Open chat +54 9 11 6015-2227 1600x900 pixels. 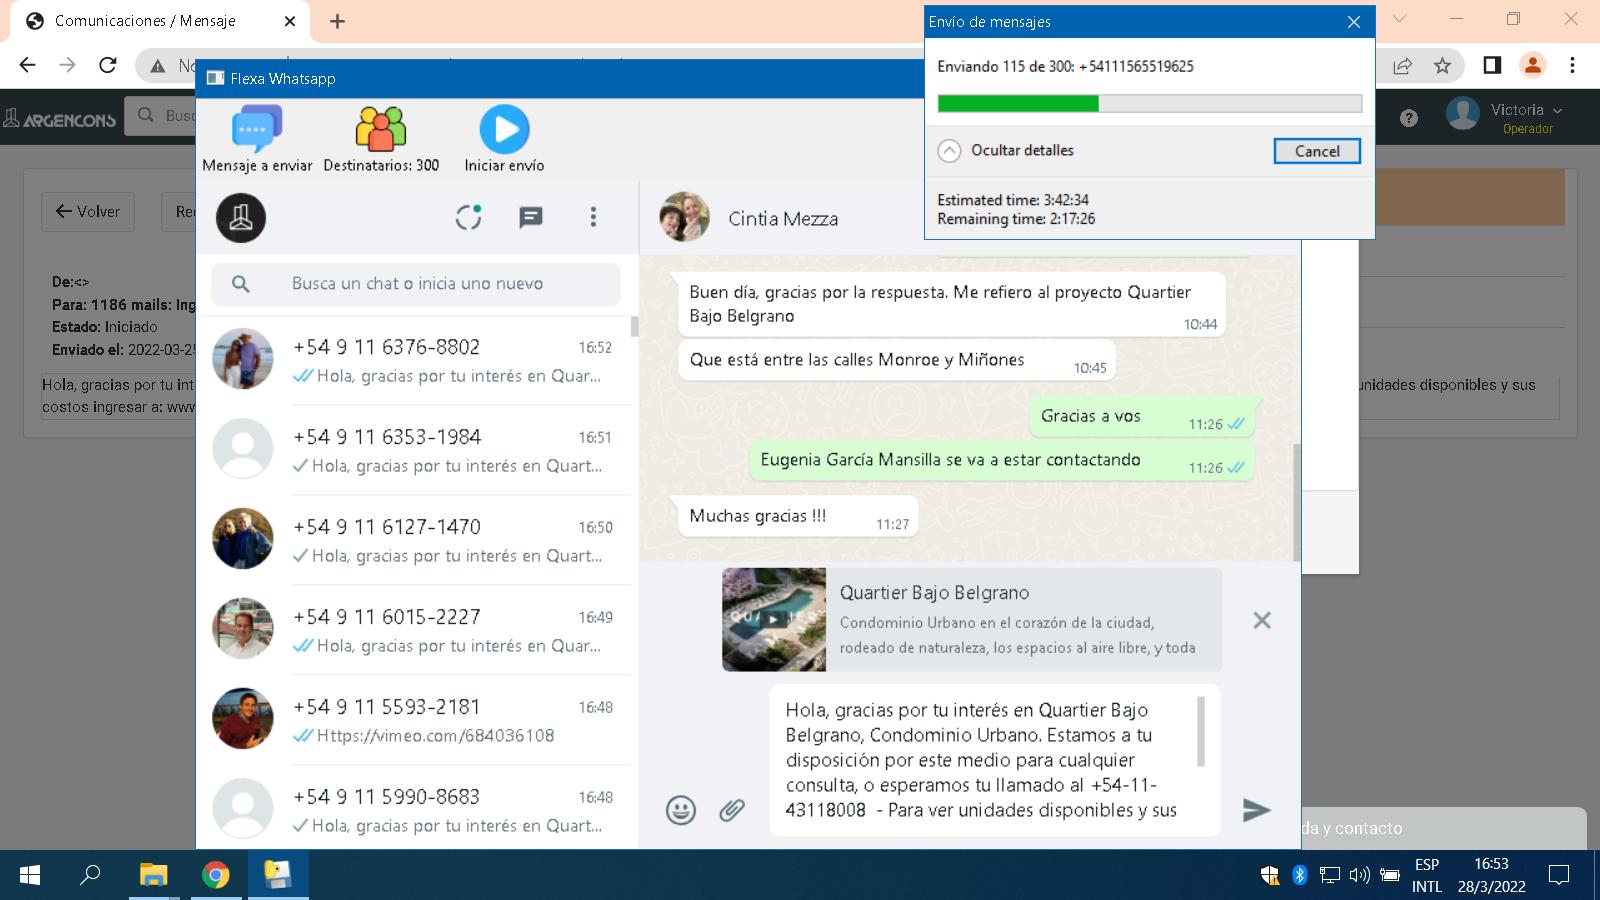pos(416,630)
